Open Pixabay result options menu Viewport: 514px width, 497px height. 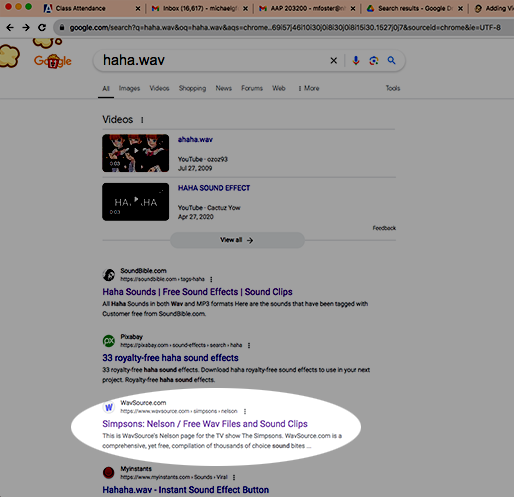point(249,345)
